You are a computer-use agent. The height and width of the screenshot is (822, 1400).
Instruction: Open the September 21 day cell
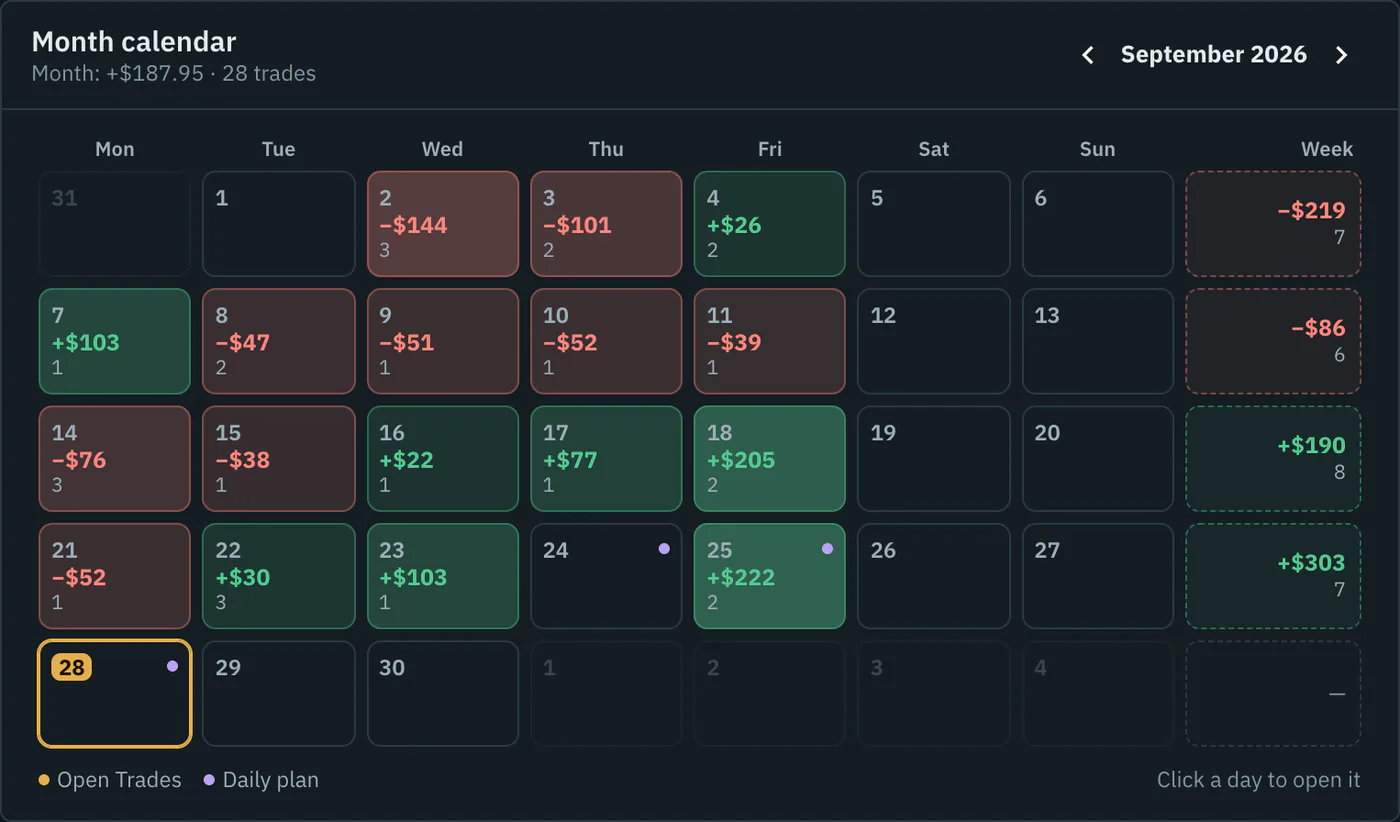(115, 576)
